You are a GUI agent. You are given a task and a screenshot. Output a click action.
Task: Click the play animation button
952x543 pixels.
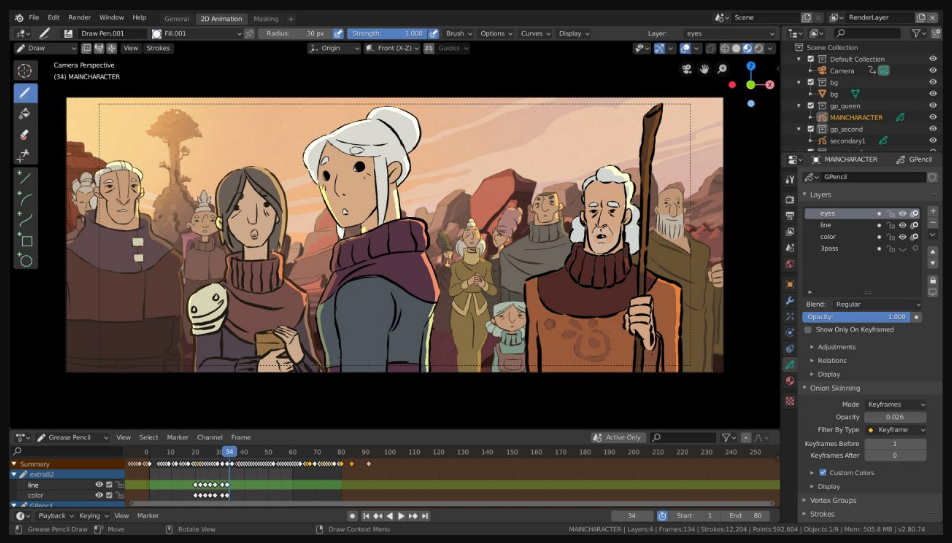[401, 516]
